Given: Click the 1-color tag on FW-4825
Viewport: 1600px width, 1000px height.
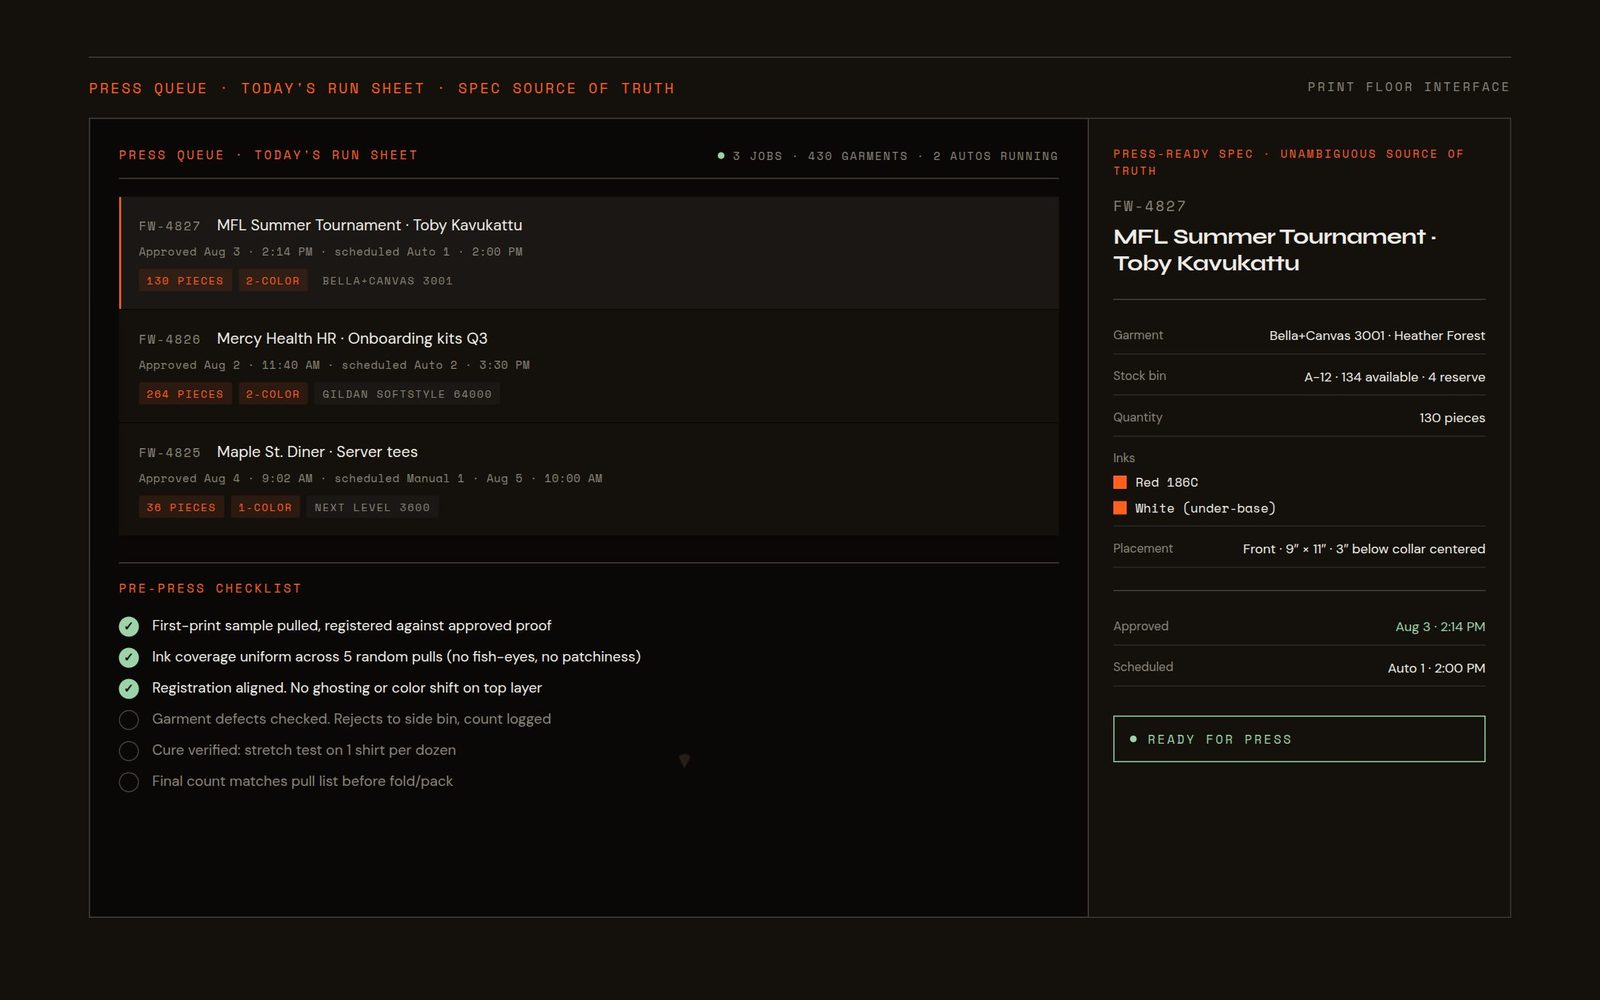Looking at the screenshot, I should (265, 507).
